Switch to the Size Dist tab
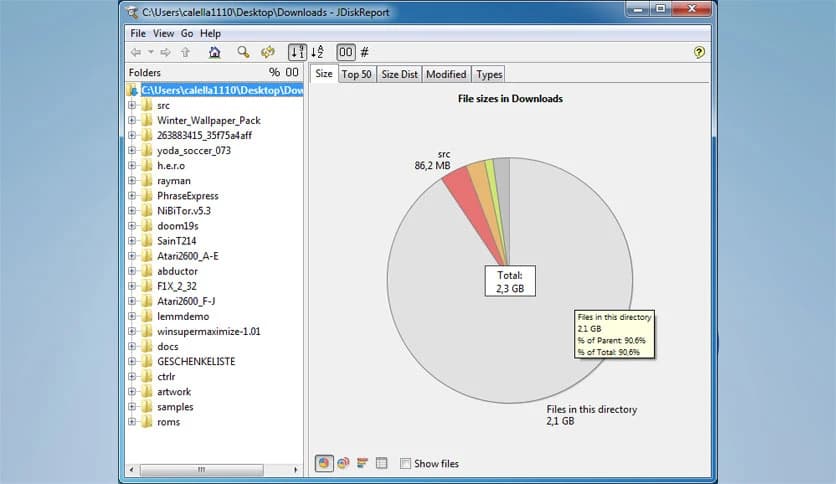 point(399,75)
